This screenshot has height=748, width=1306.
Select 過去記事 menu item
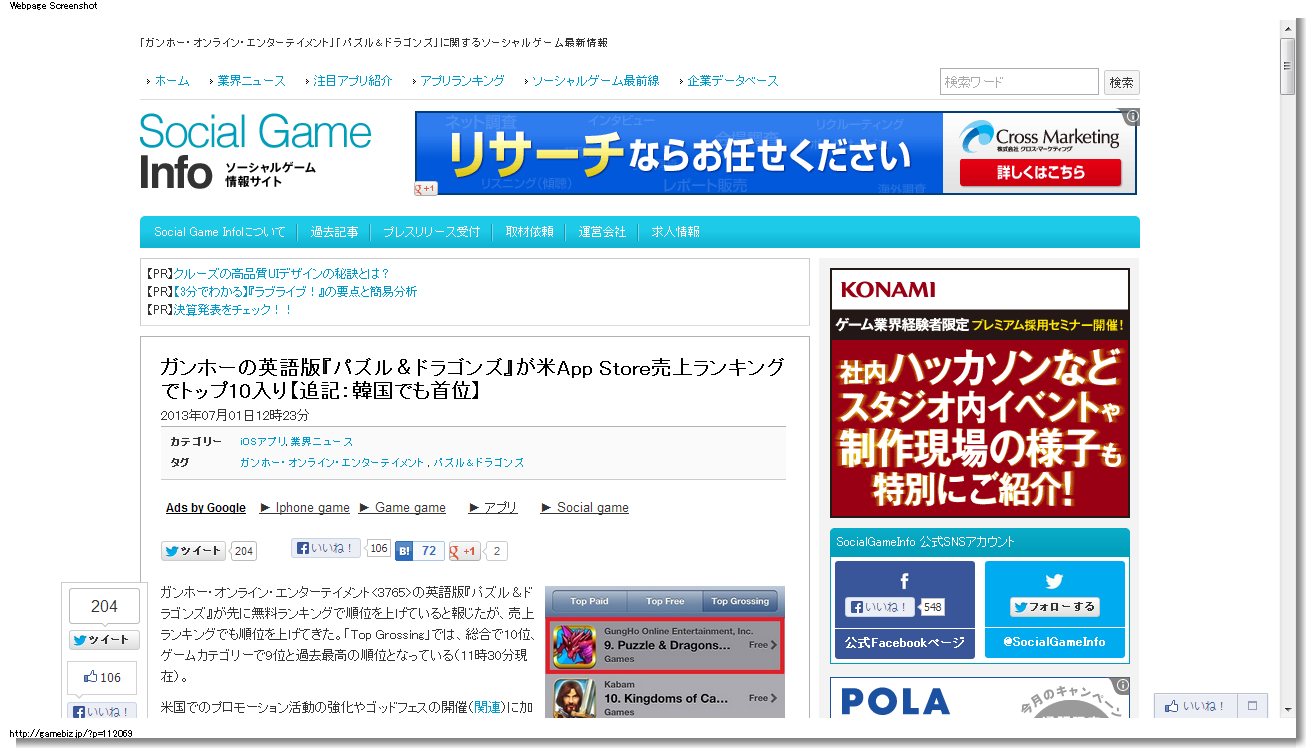pyautogui.click(x=334, y=232)
